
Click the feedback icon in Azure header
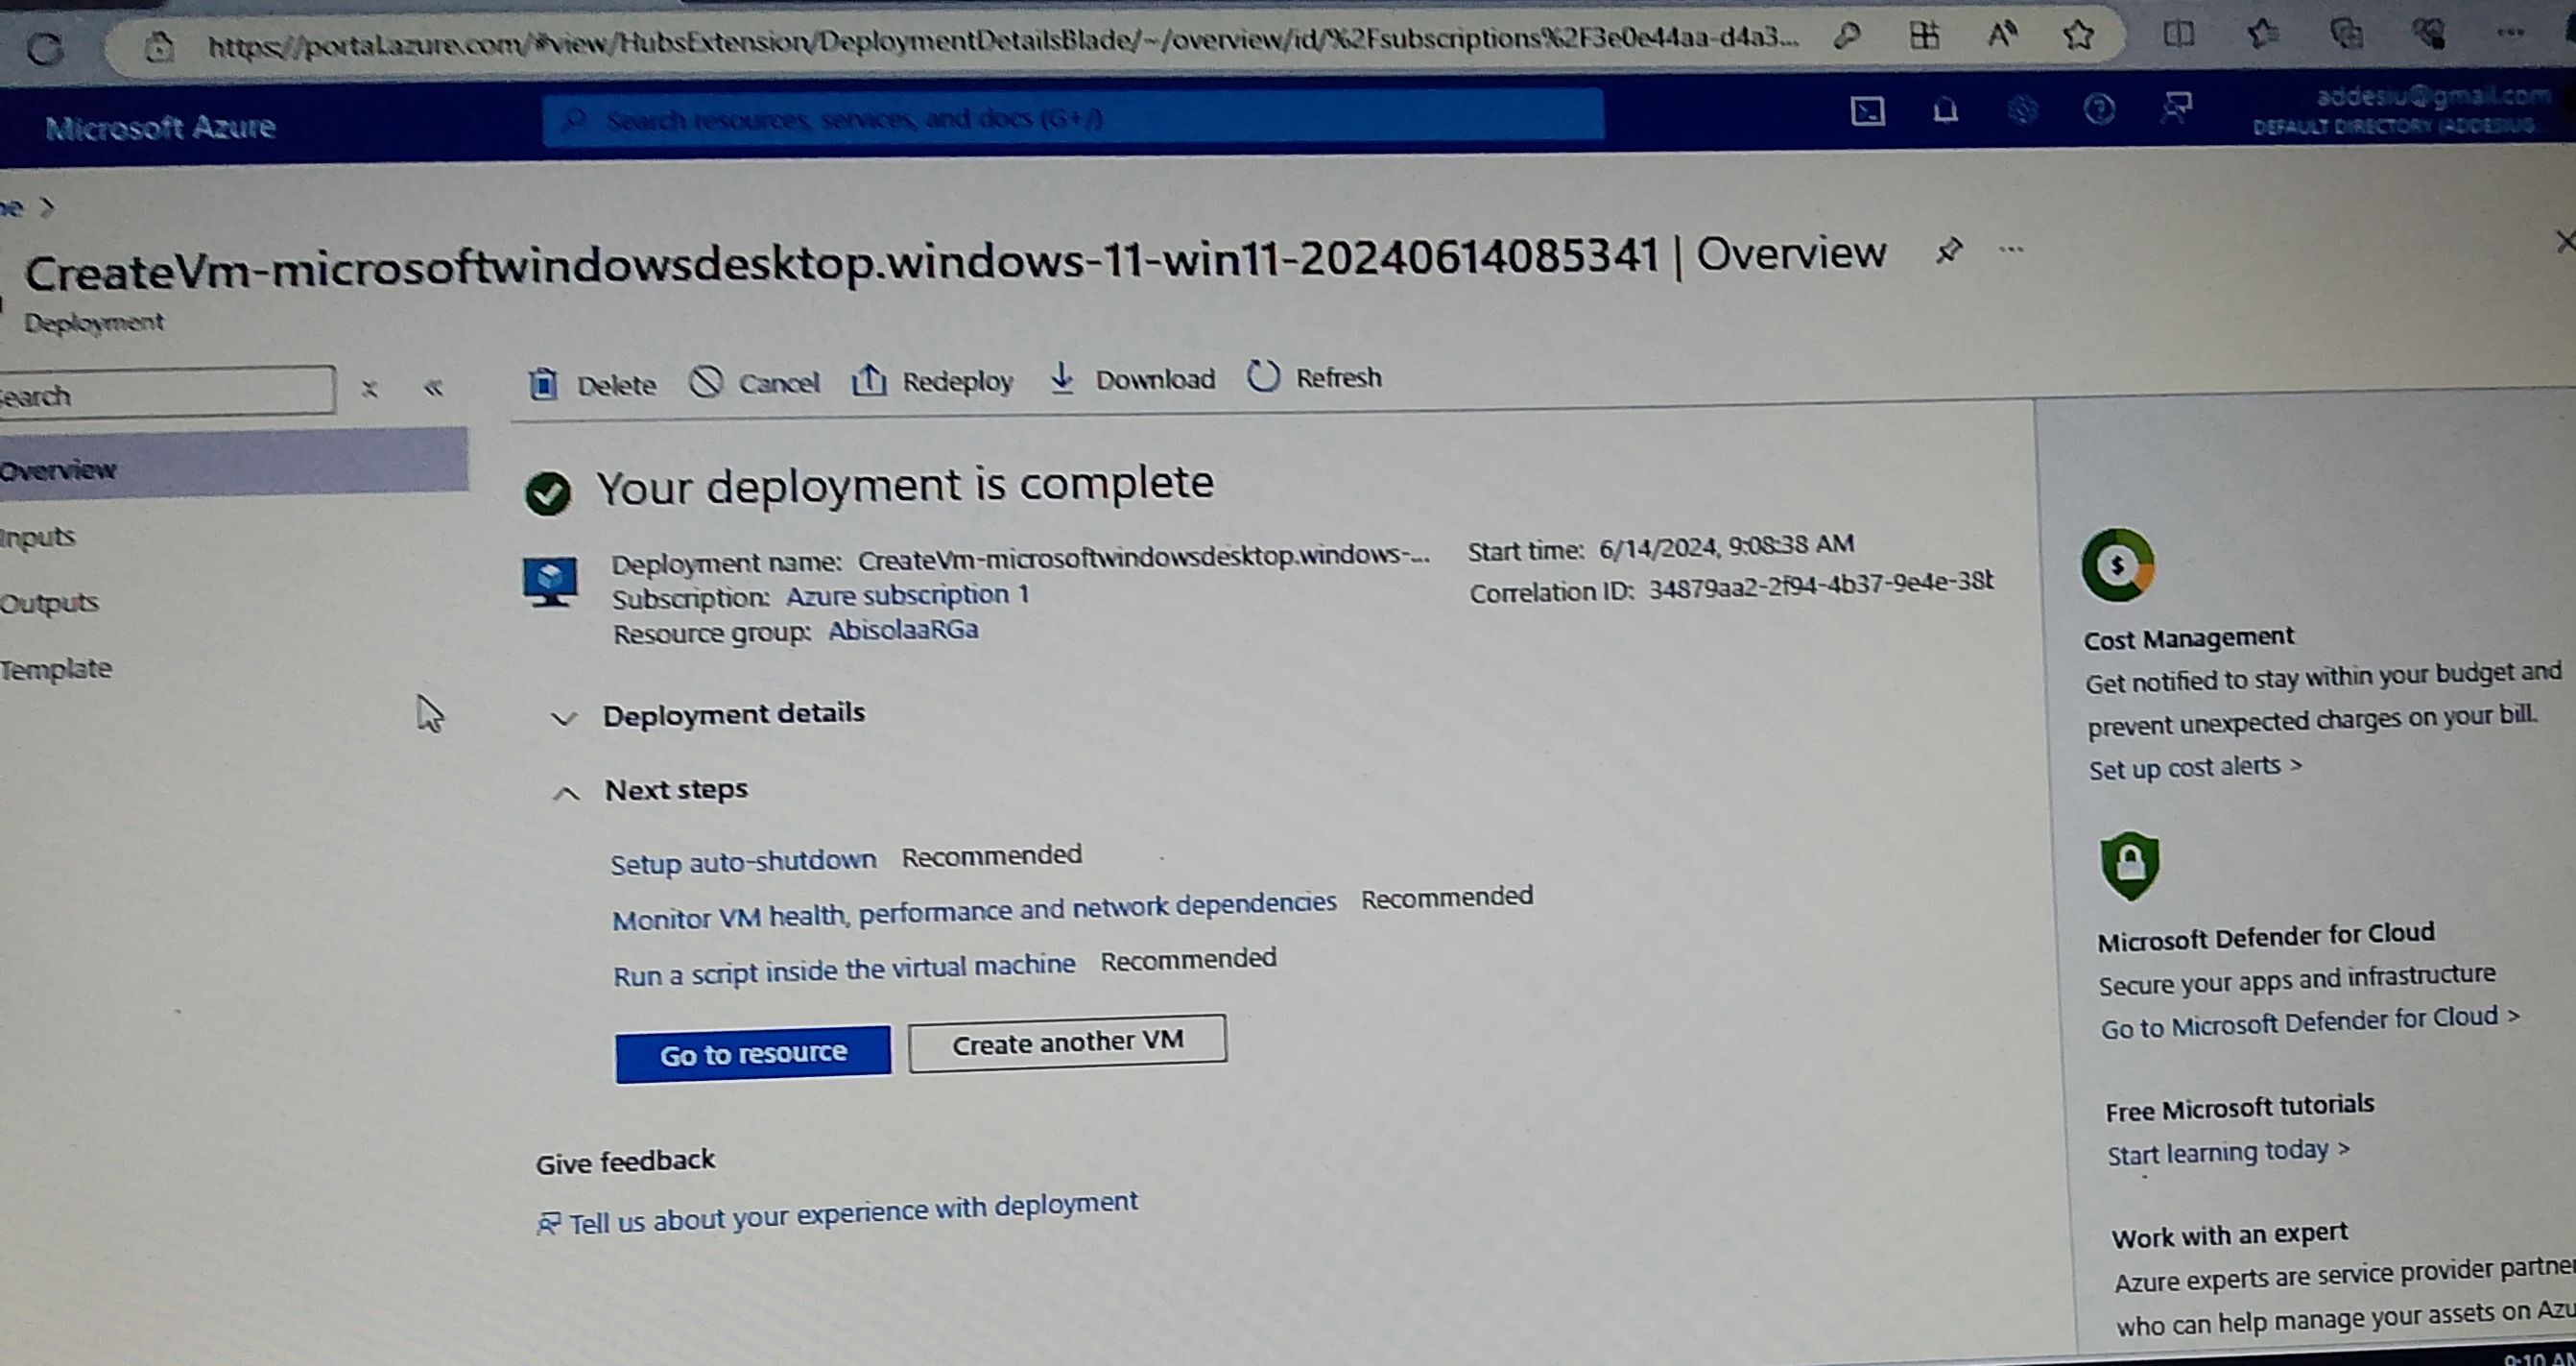[2176, 107]
